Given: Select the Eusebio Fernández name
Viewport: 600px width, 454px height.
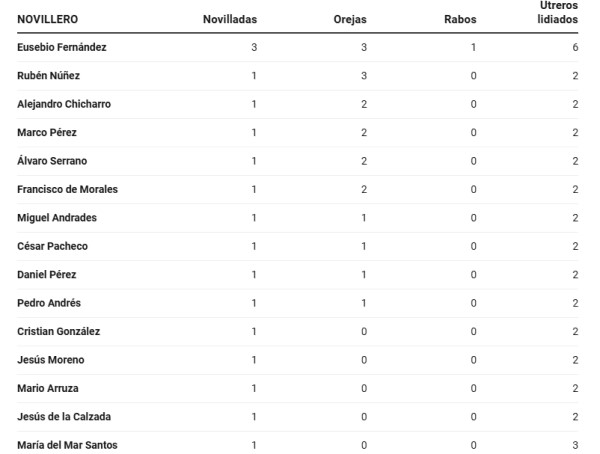Looking at the screenshot, I should (62, 47).
